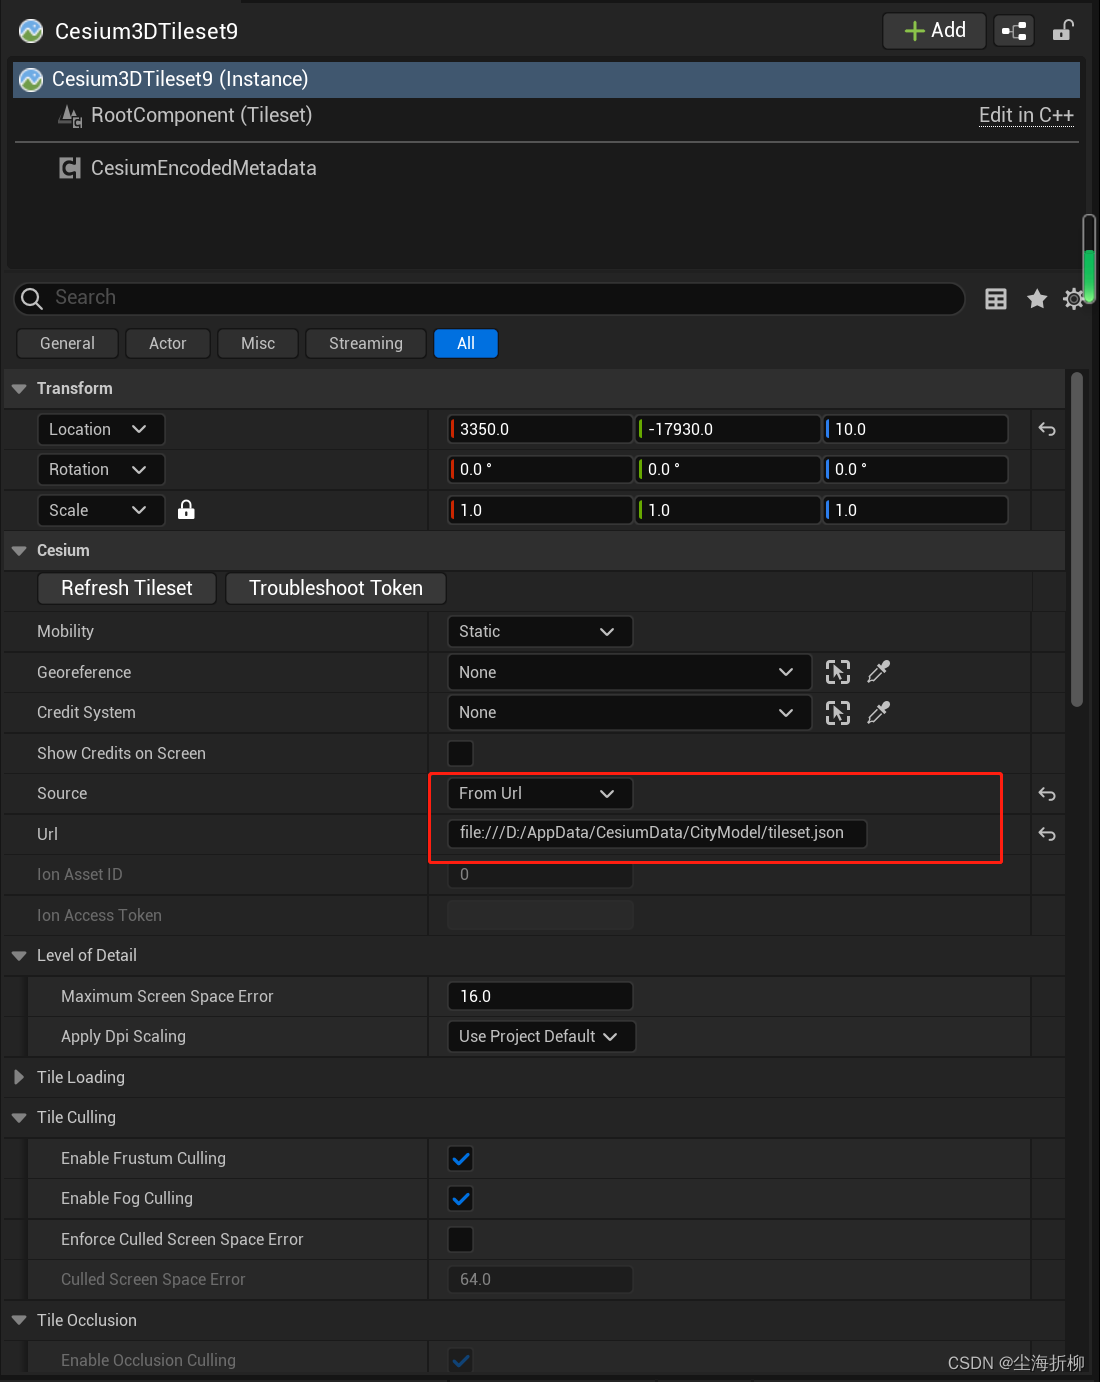This screenshot has width=1100, height=1382.
Task: Click the Add component button
Action: pyautogui.click(x=935, y=31)
